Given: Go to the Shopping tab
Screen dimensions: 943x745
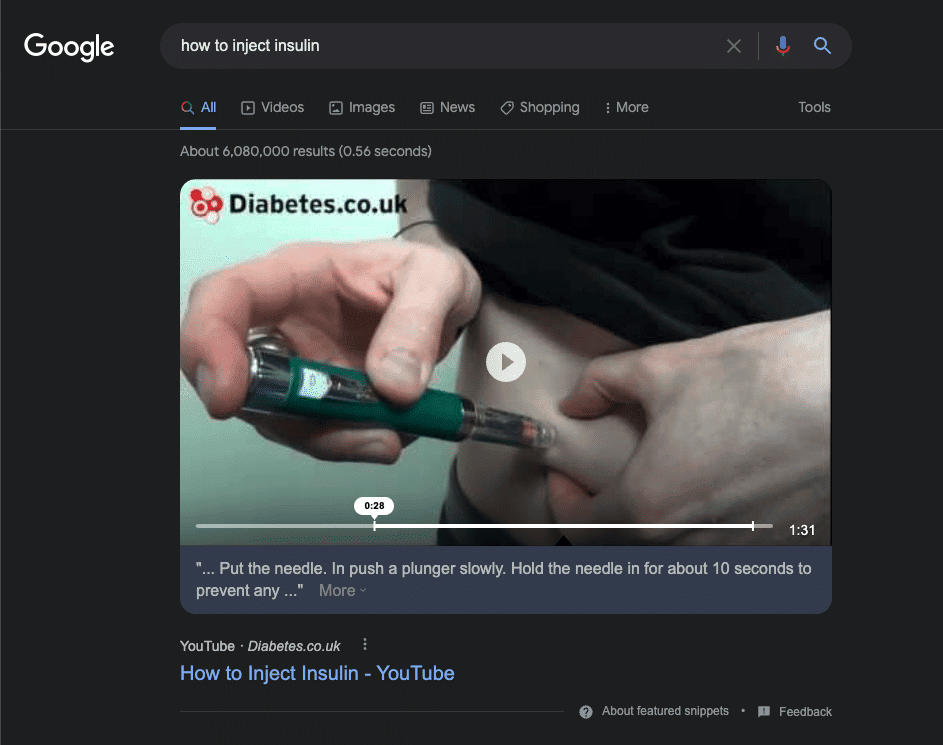Looking at the screenshot, I should click(x=540, y=108).
